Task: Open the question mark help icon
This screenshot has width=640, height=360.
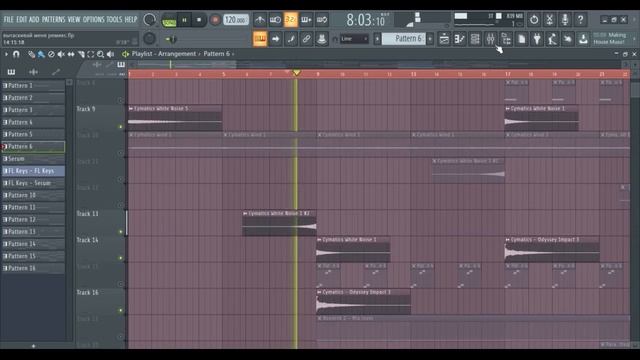Action: click(580, 20)
